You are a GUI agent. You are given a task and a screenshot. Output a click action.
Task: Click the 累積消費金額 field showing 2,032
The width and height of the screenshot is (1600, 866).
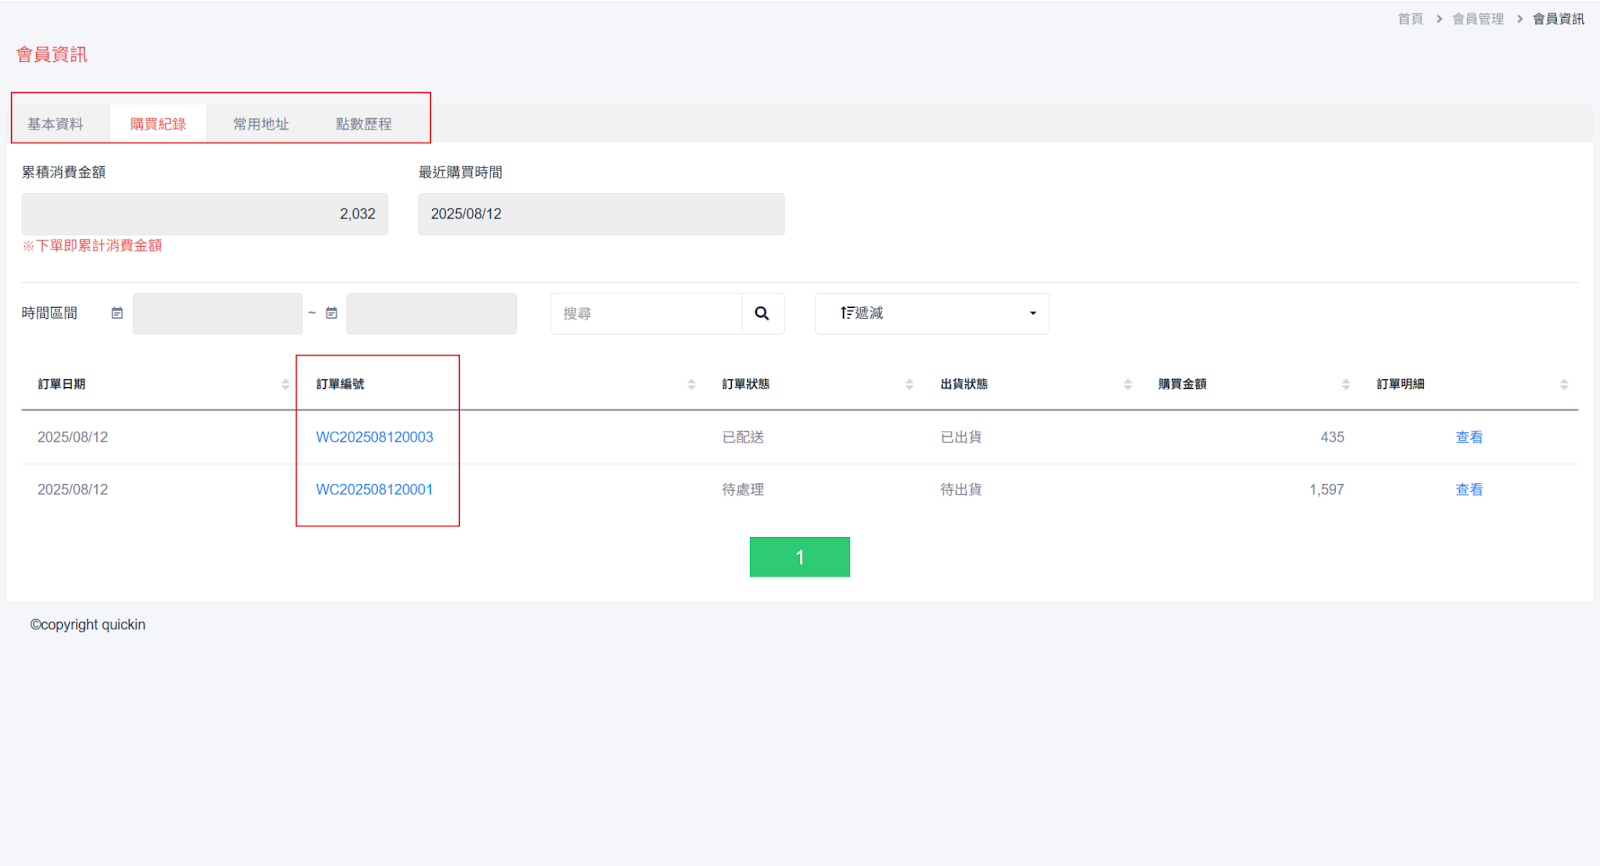205,214
